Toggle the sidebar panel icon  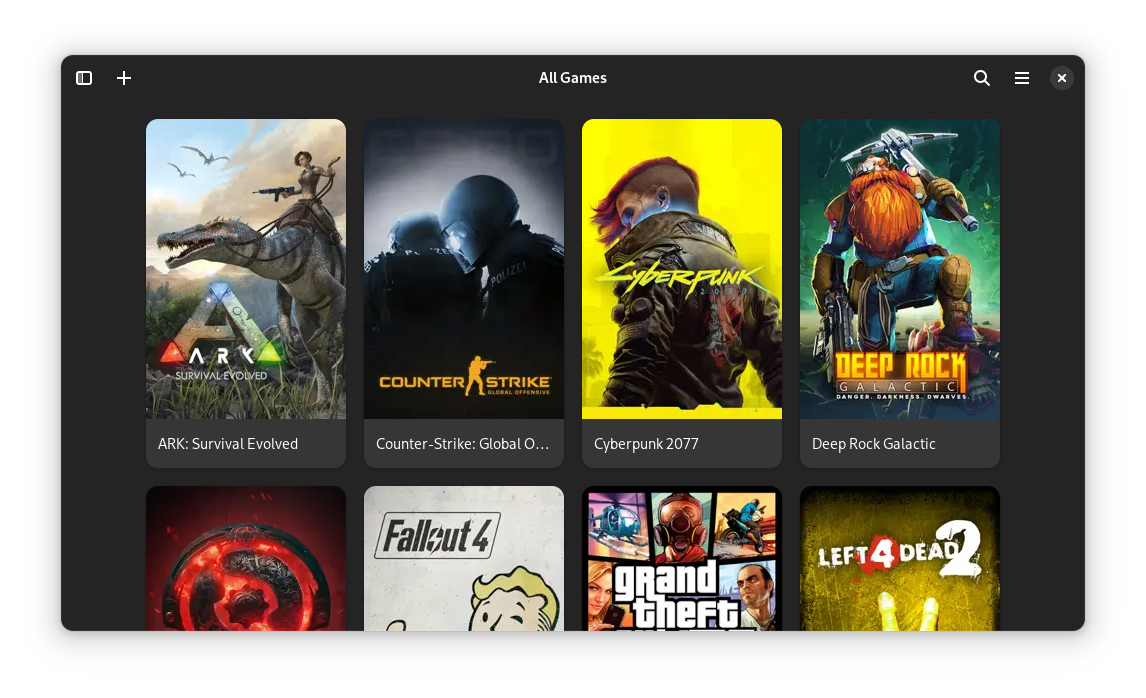click(x=84, y=78)
